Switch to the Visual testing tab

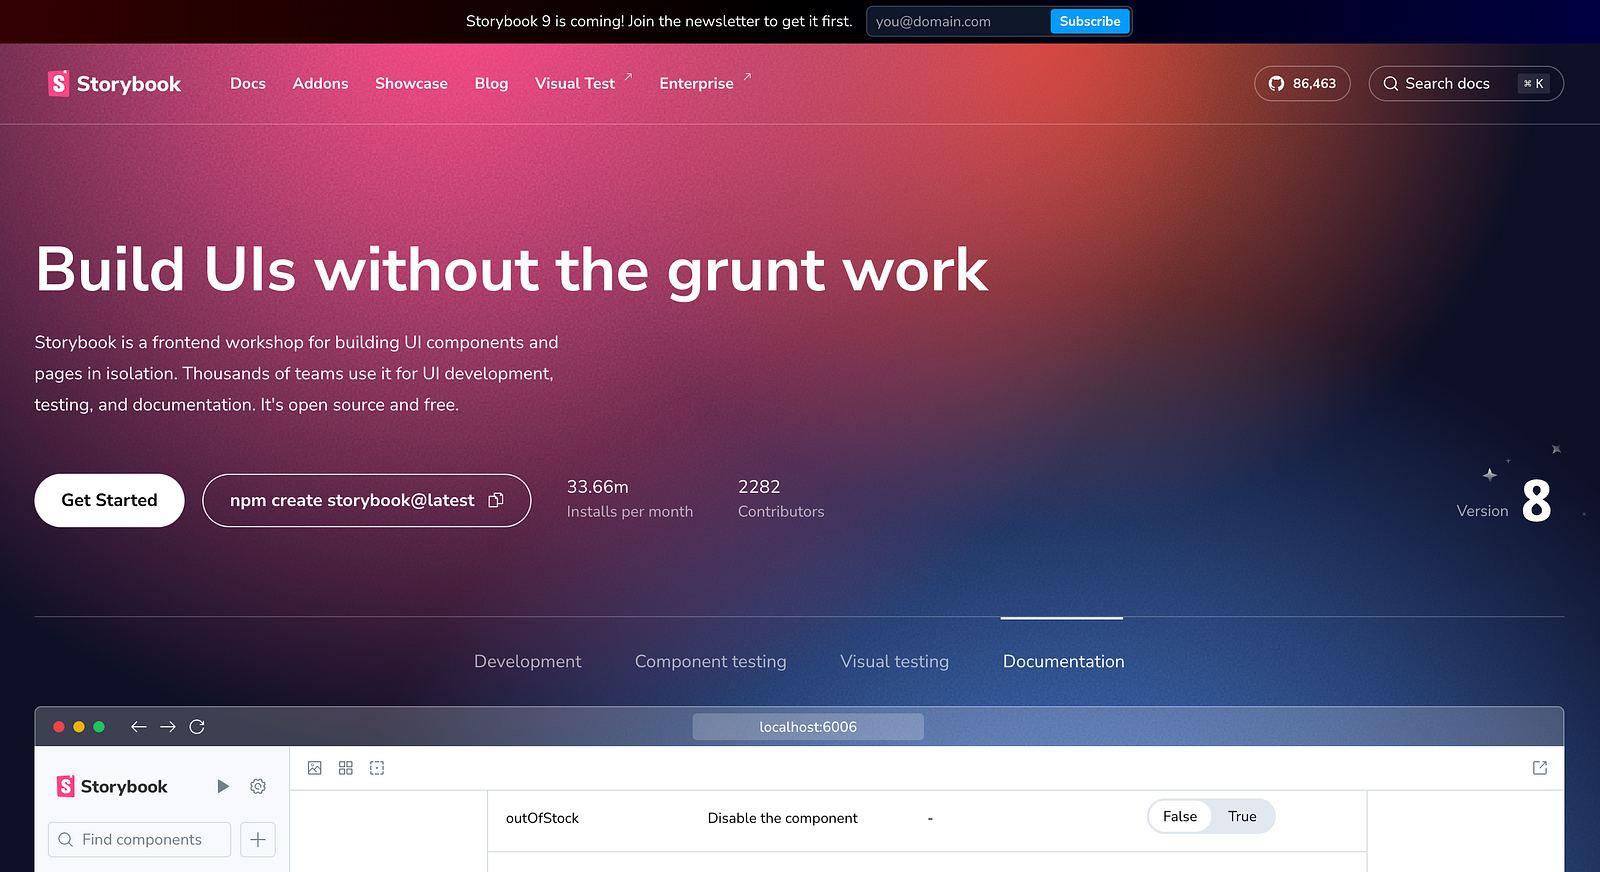(894, 662)
